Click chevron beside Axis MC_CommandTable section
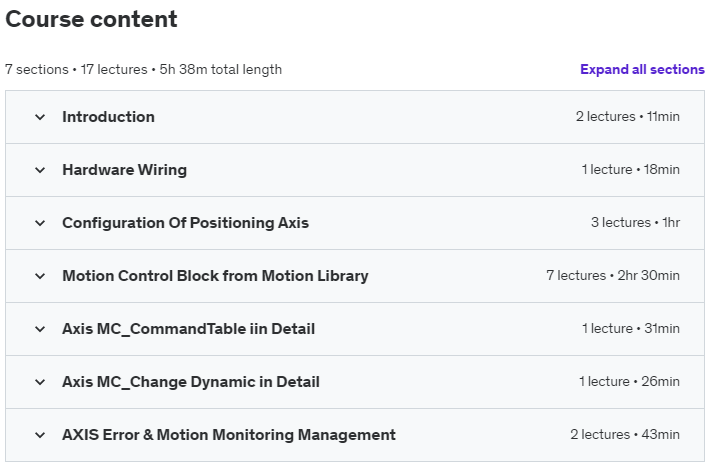 (x=40, y=329)
